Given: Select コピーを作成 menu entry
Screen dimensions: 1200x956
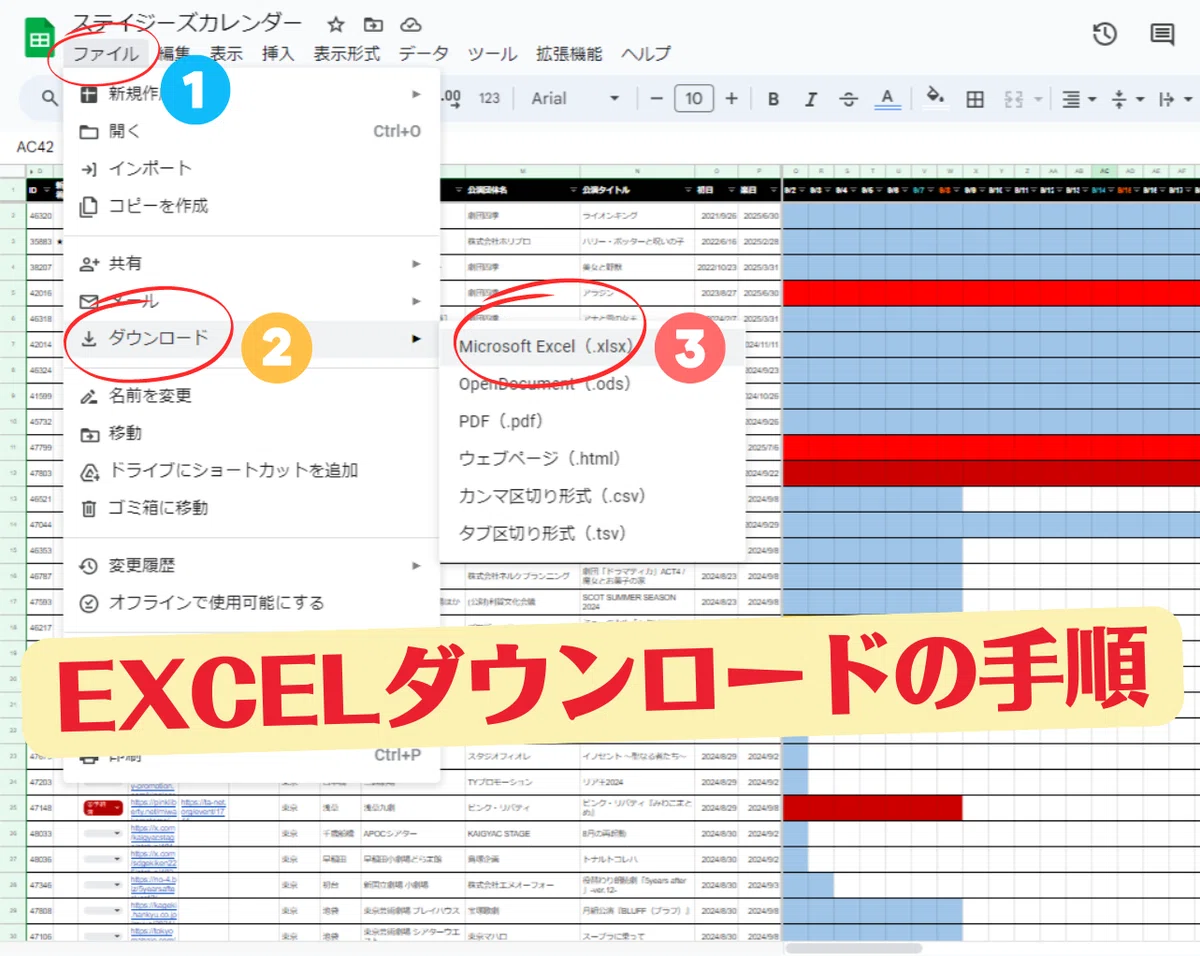Looking at the screenshot, I should [251, 206].
